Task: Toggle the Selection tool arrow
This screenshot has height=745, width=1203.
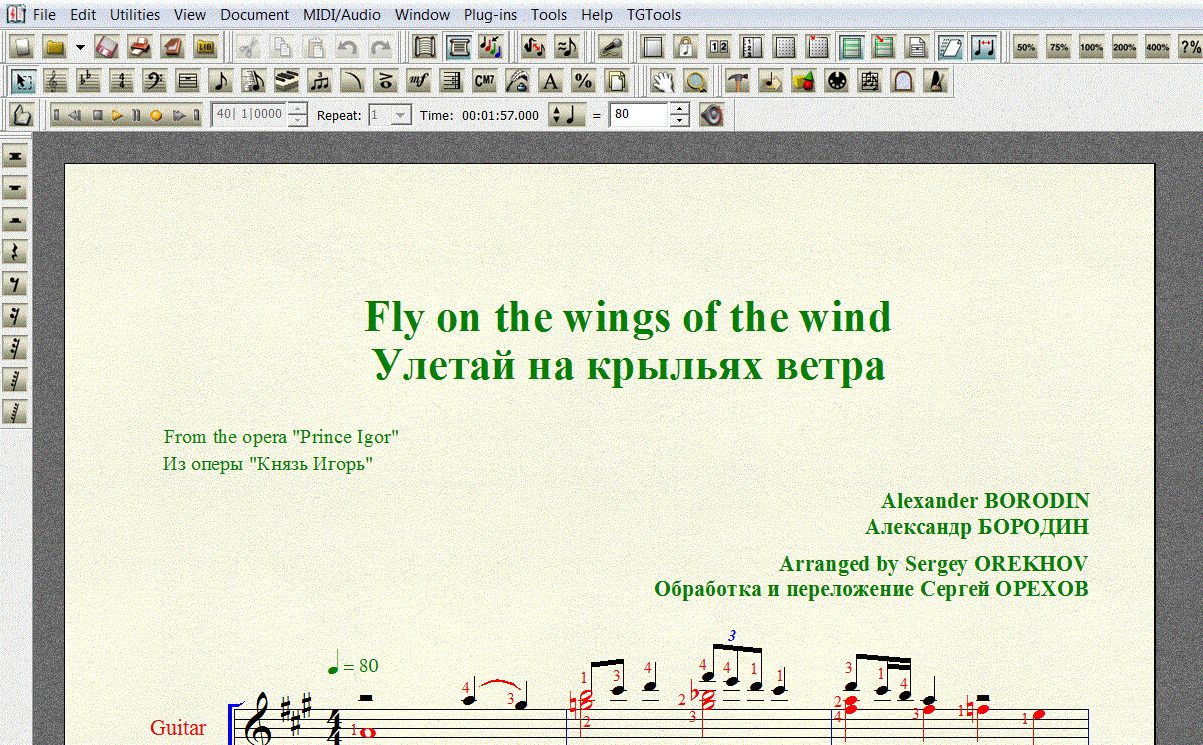Action: tap(24, 81)
